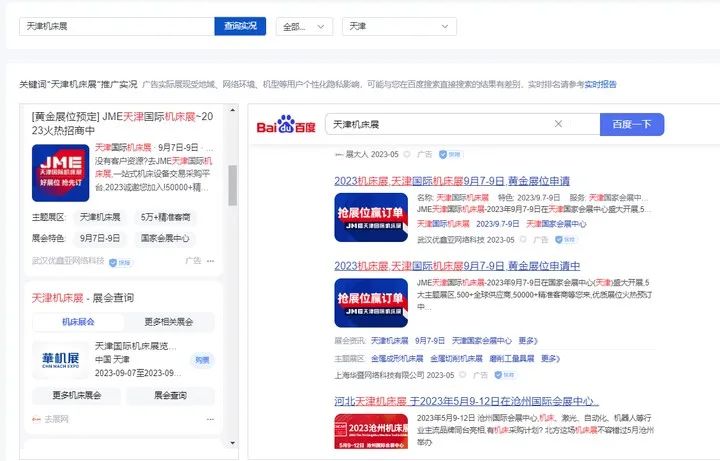Click the circle icon after 上海华墨网络科技有限公司 2023-05
Screen dimensions: 720x461
pyautogui.click(x=462, y=375)
